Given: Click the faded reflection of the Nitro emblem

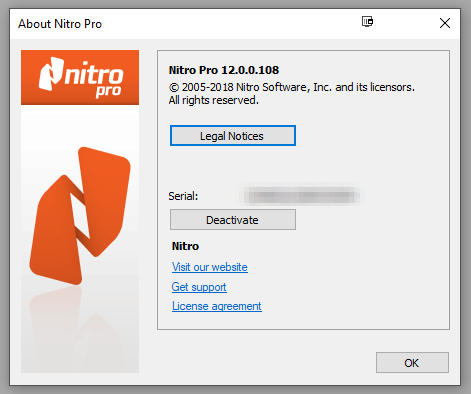Looking at the screenshot, I should coord(78,328).
